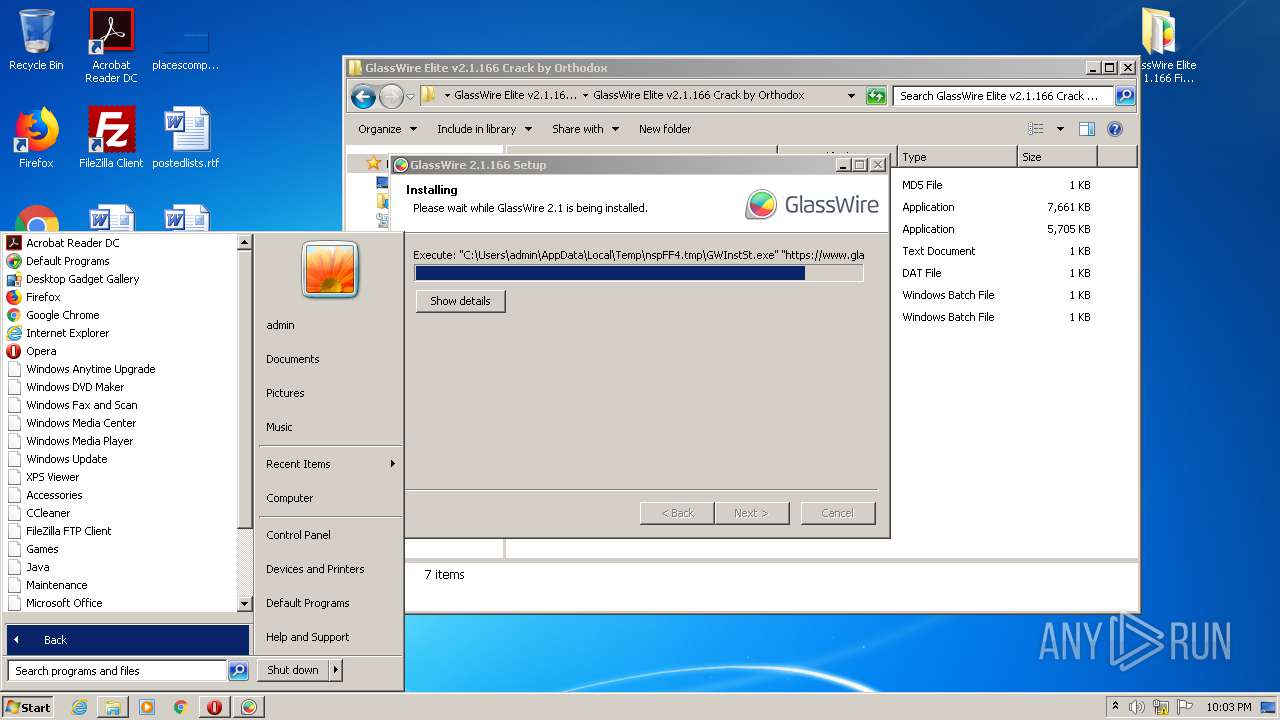
Task: Open Windows Media Player in programs list
Action: [79, 441]
